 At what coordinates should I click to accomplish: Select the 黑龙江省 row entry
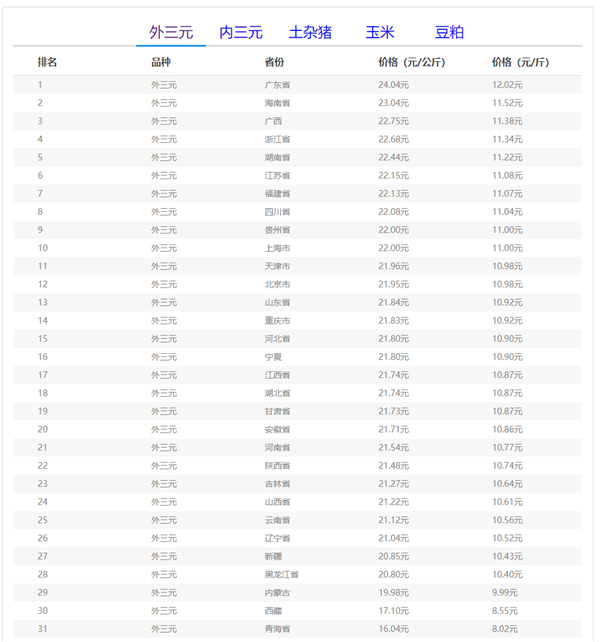pyautogui.click(x=281, y=574)
